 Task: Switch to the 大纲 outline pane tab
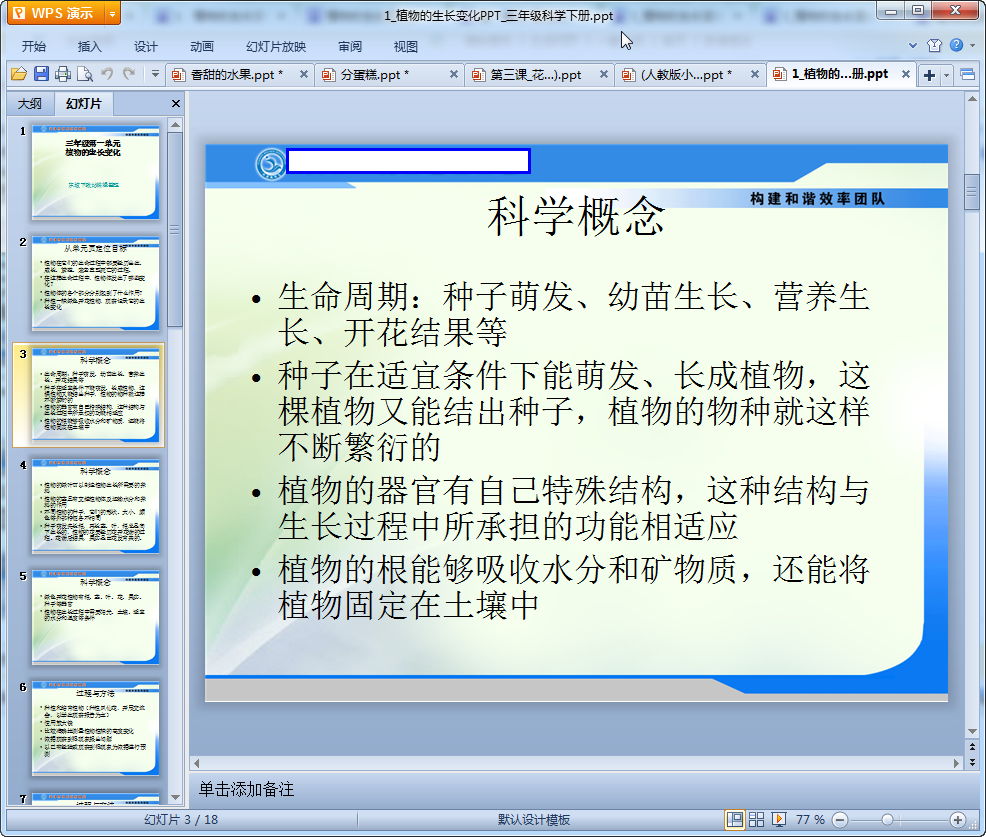tap(30, 104)
